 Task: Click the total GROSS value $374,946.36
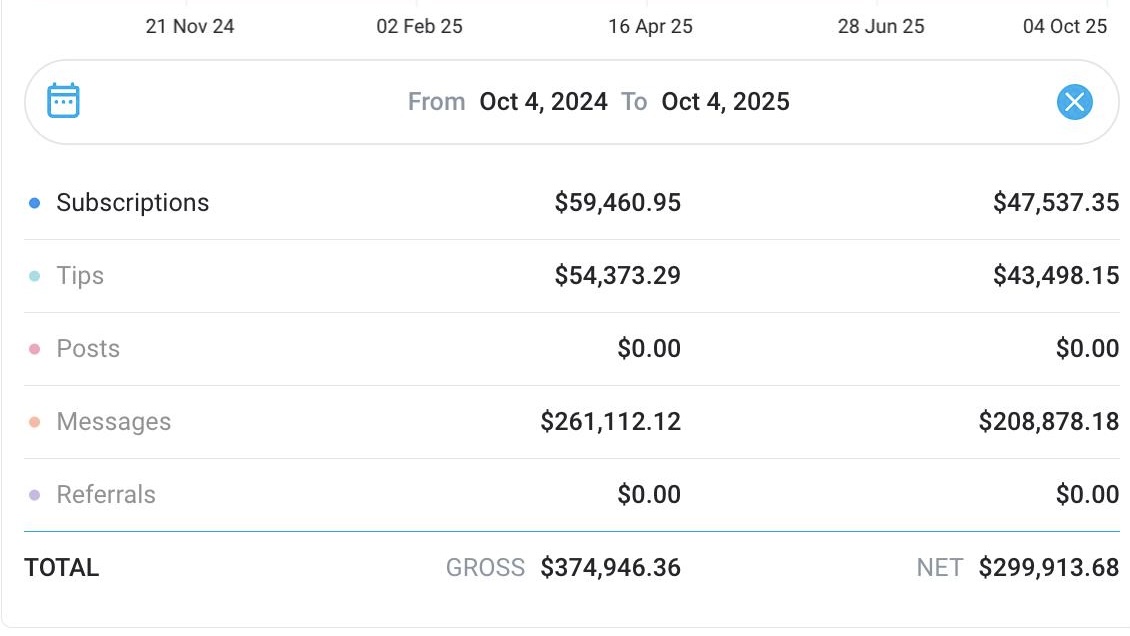point(610,568)
